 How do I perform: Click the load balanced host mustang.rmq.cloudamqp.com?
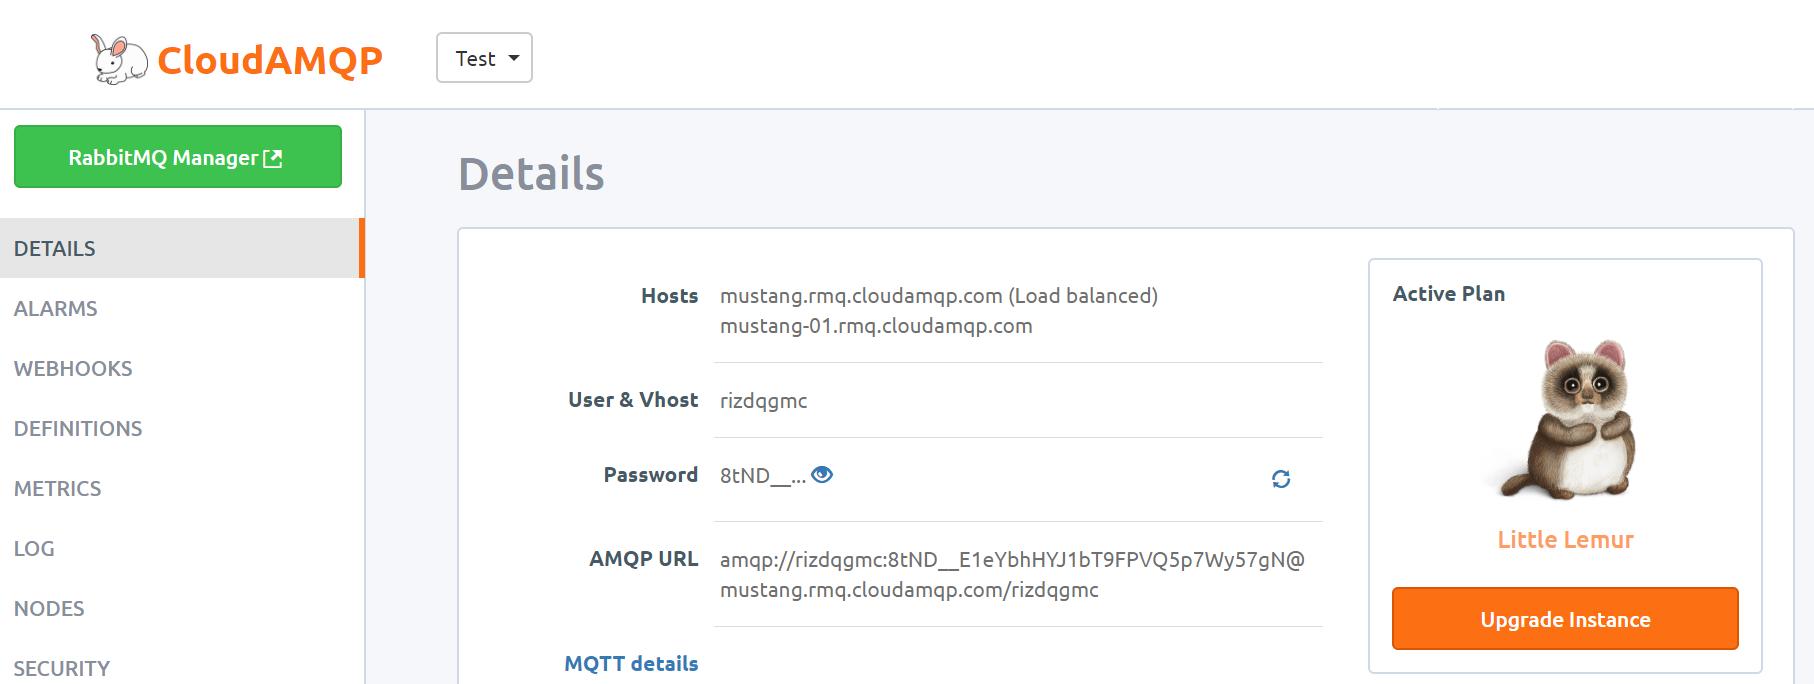939,296
